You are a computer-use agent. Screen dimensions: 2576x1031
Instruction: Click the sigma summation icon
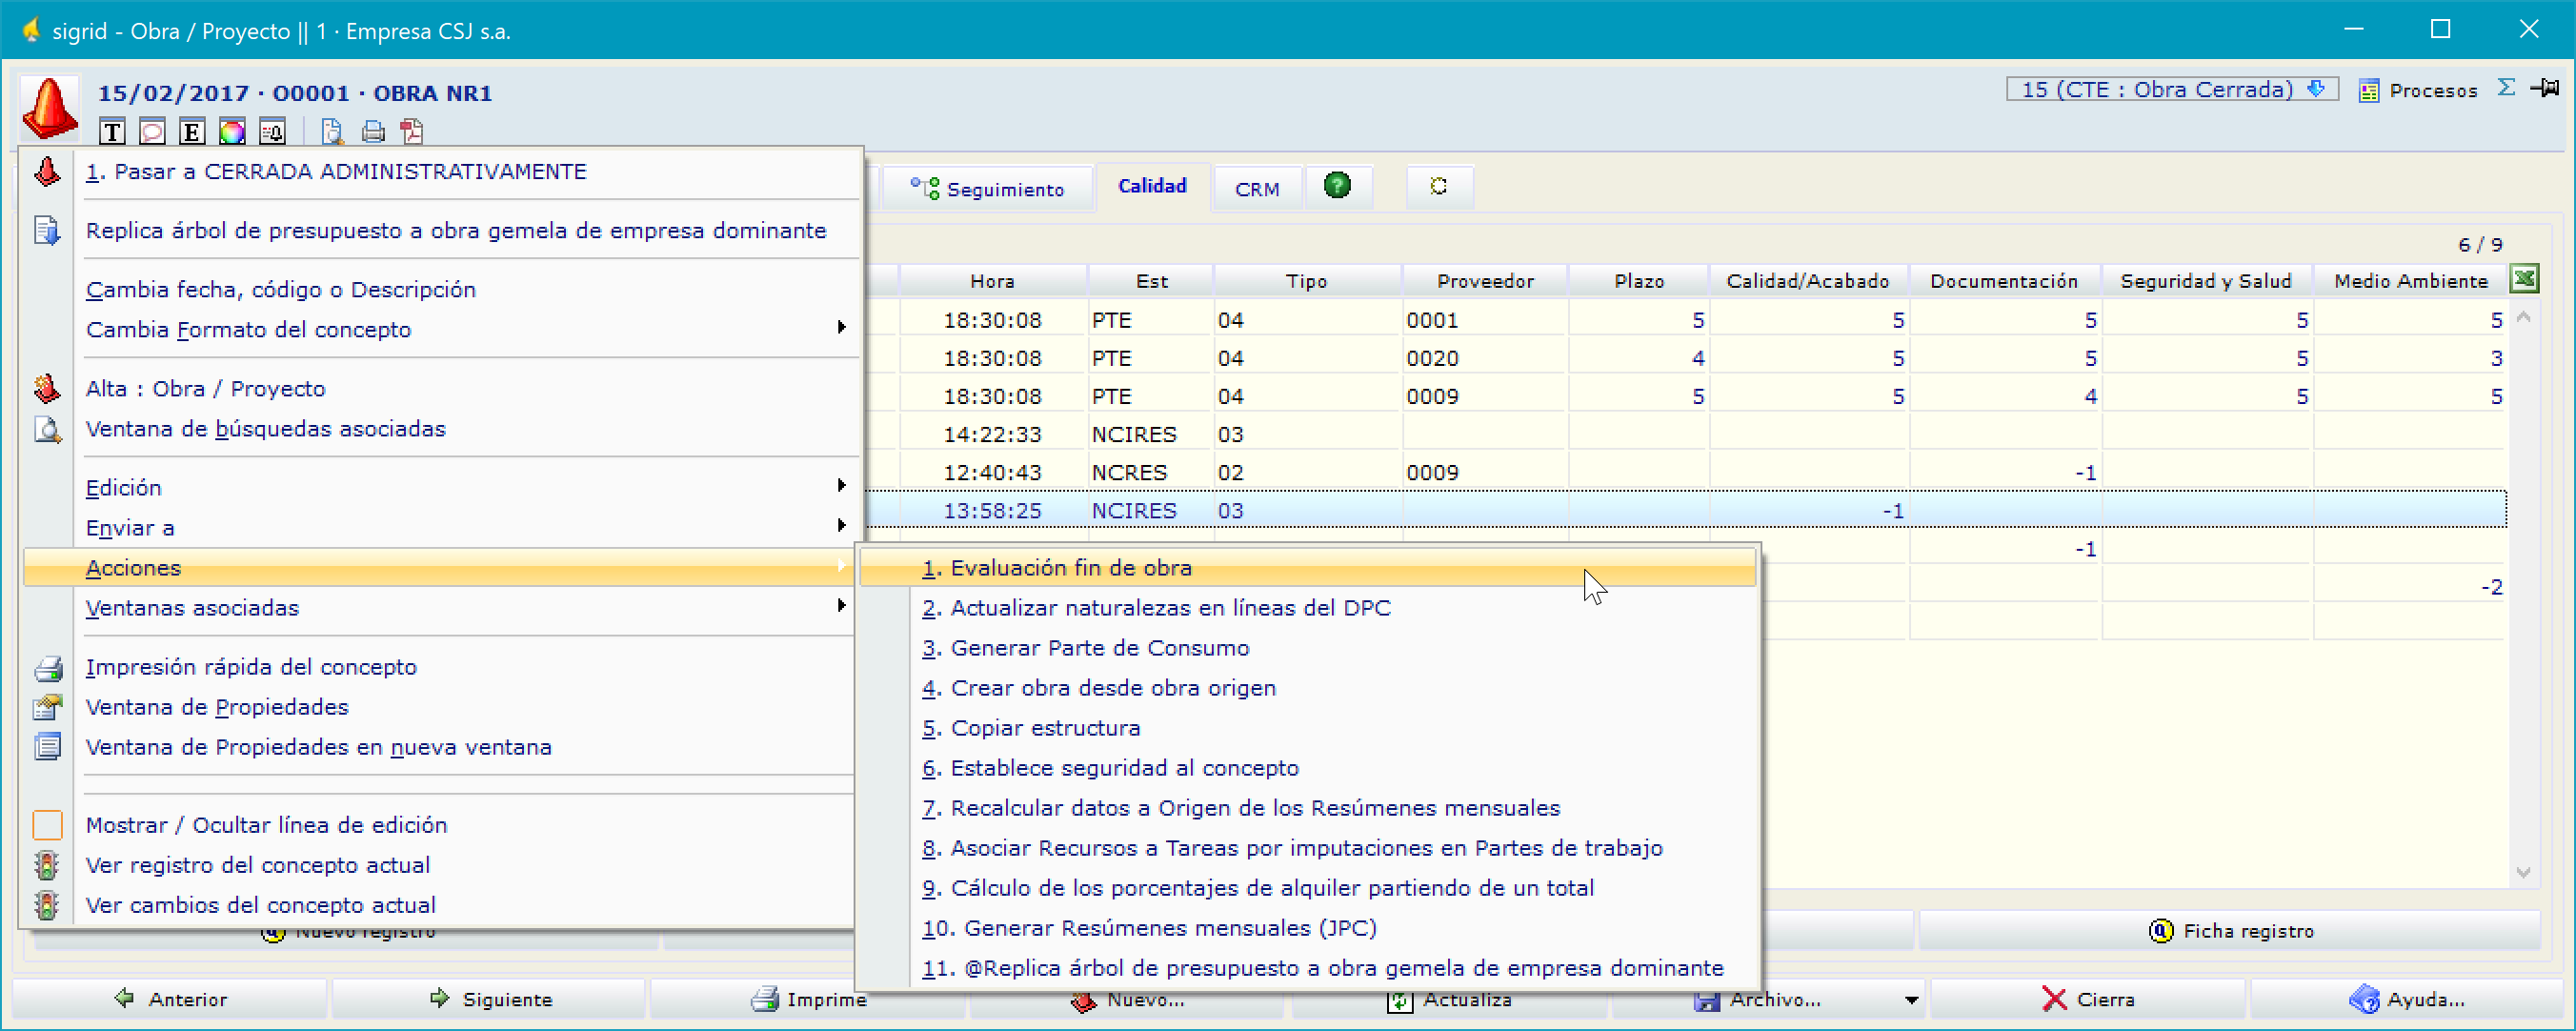click(x=2506, y=88)
